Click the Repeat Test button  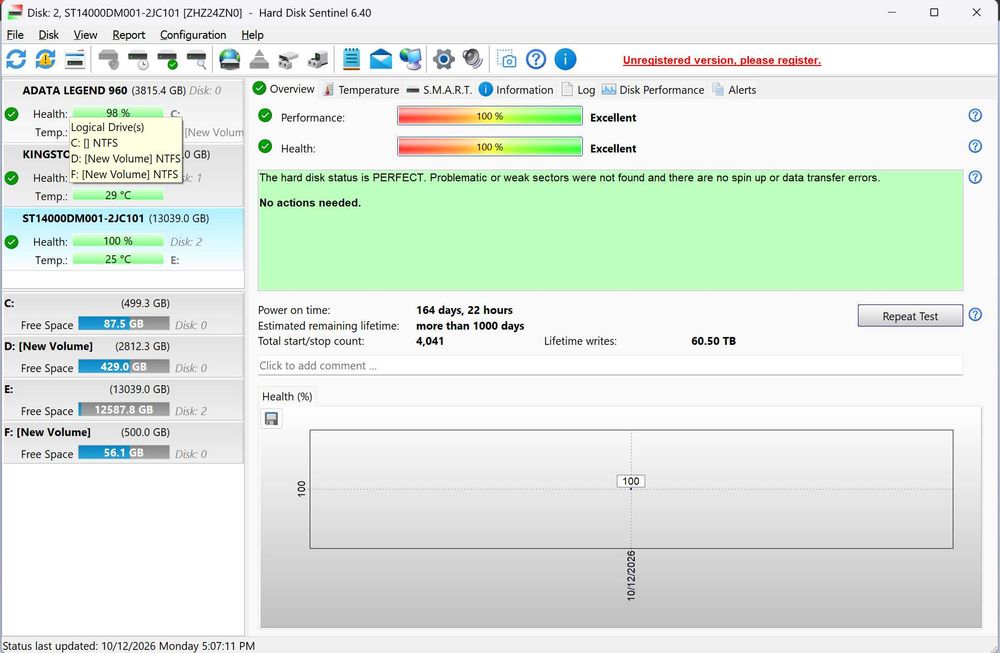tap(910, 316)
